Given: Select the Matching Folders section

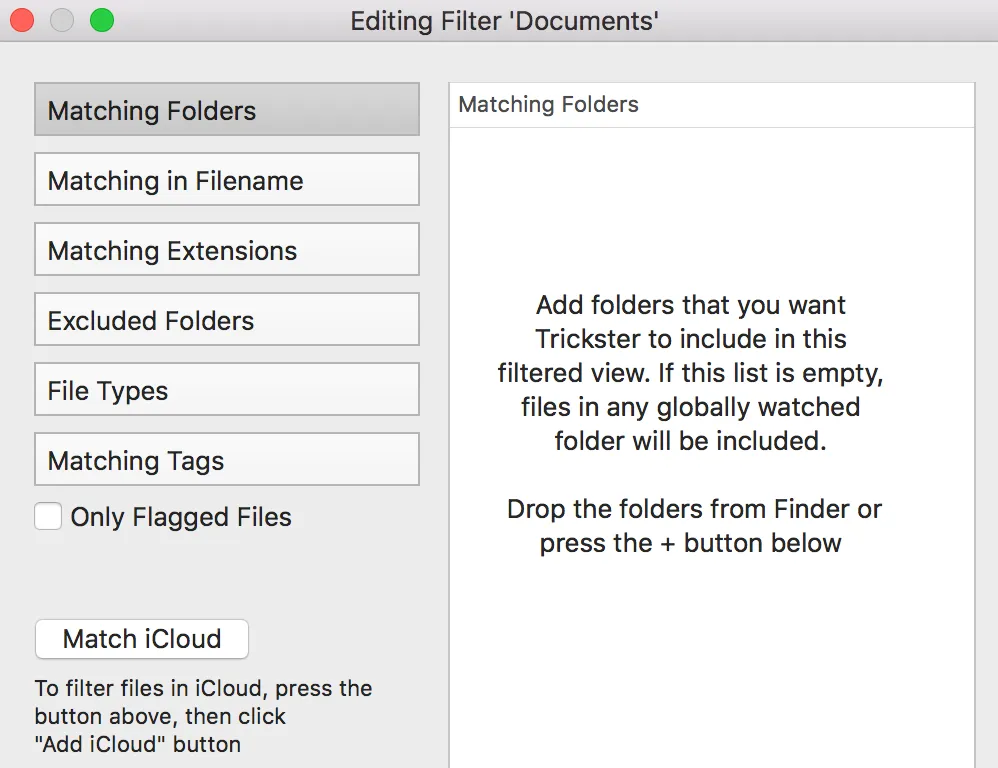Looking at the screenshot, I should (x=227, y=109).
